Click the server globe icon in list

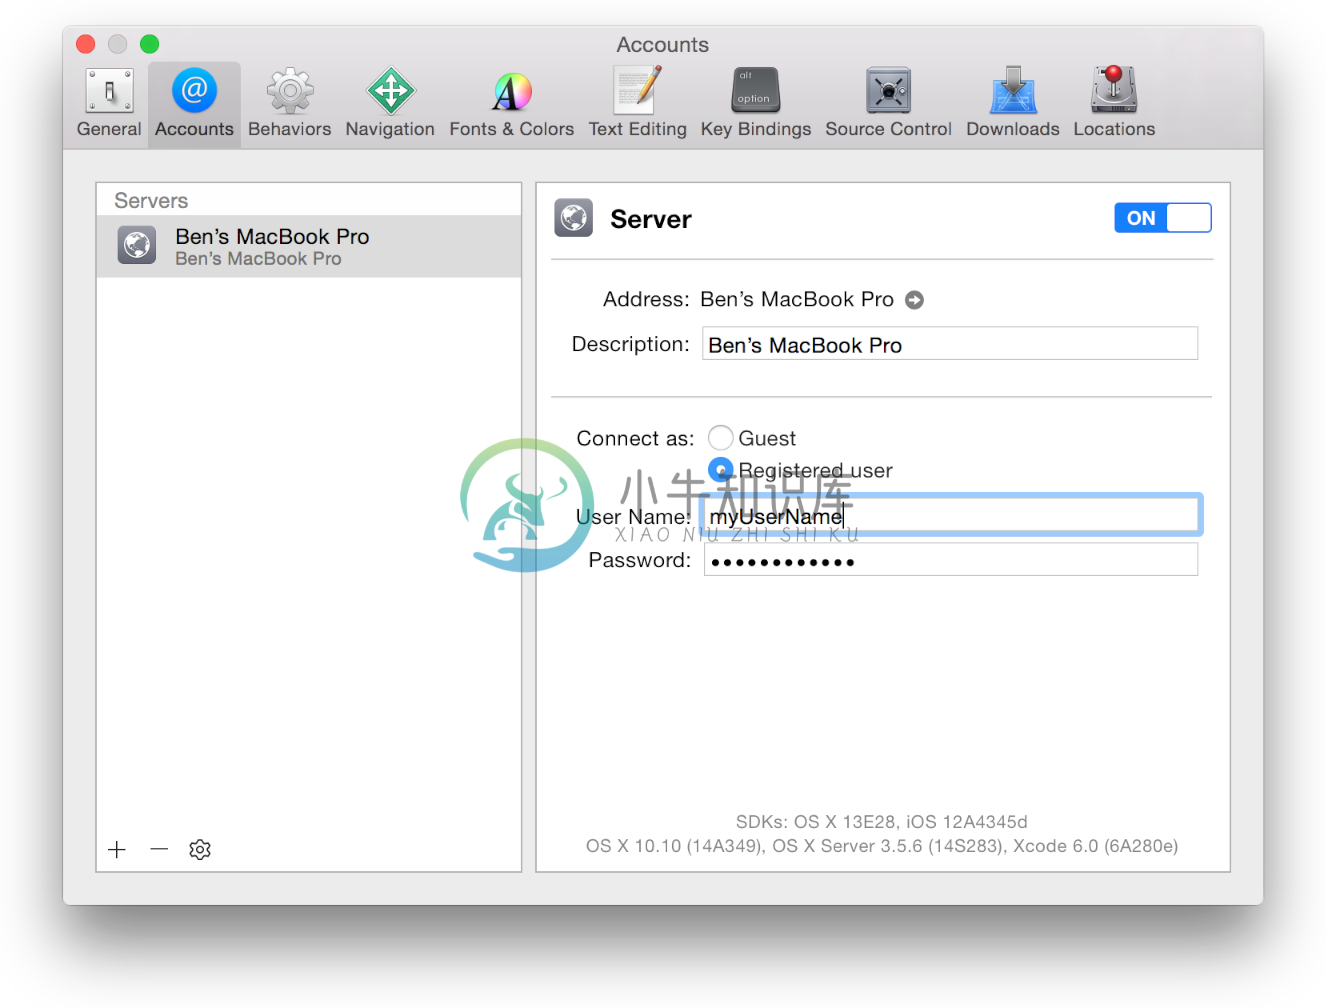click(x=137, y=245)
